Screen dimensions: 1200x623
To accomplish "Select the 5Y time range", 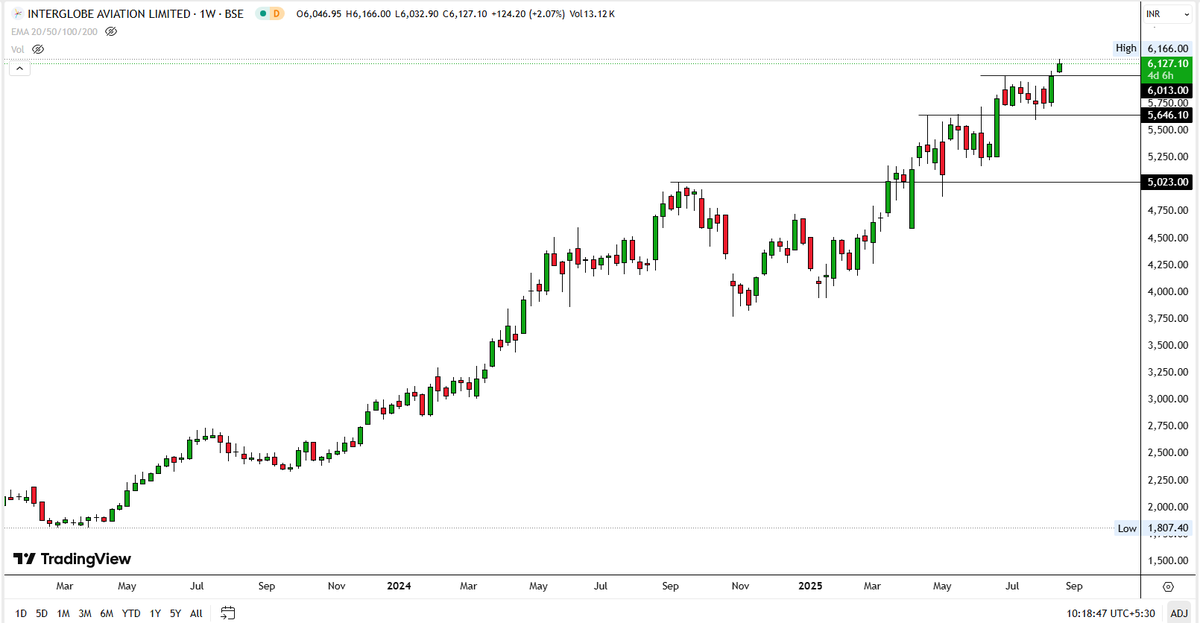I will coord(175,612).
